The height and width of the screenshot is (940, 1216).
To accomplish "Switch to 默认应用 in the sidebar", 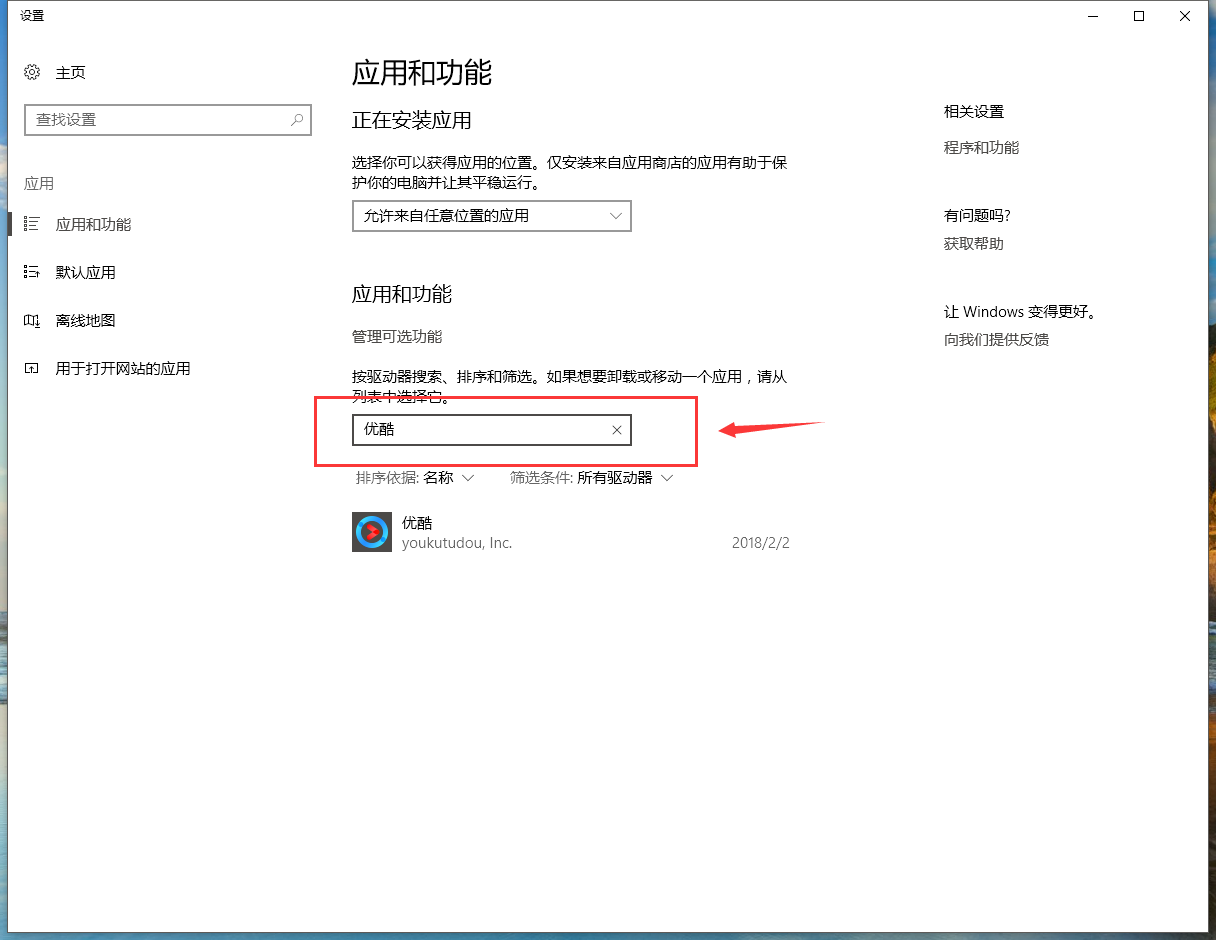I will 83,272.
